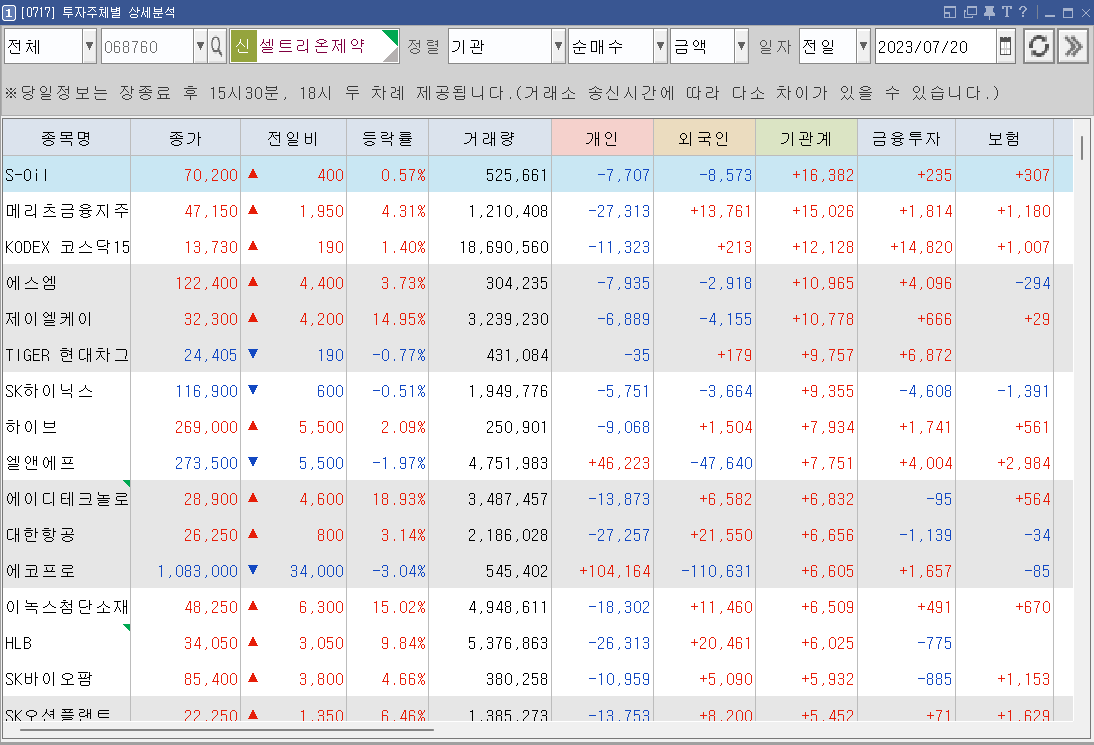Click the 외국인 value -47,640

(x=721, y=463)
